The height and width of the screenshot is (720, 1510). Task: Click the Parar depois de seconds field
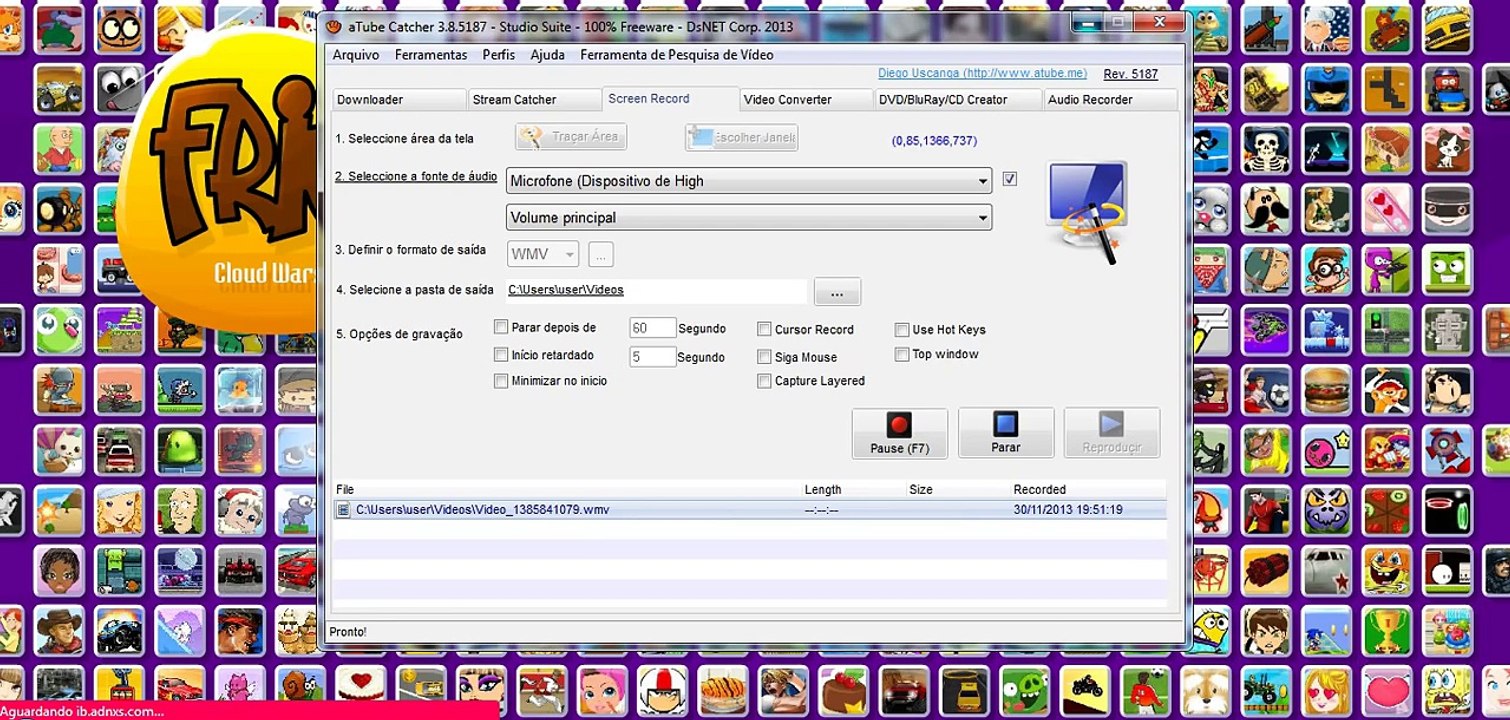point(653,328)
